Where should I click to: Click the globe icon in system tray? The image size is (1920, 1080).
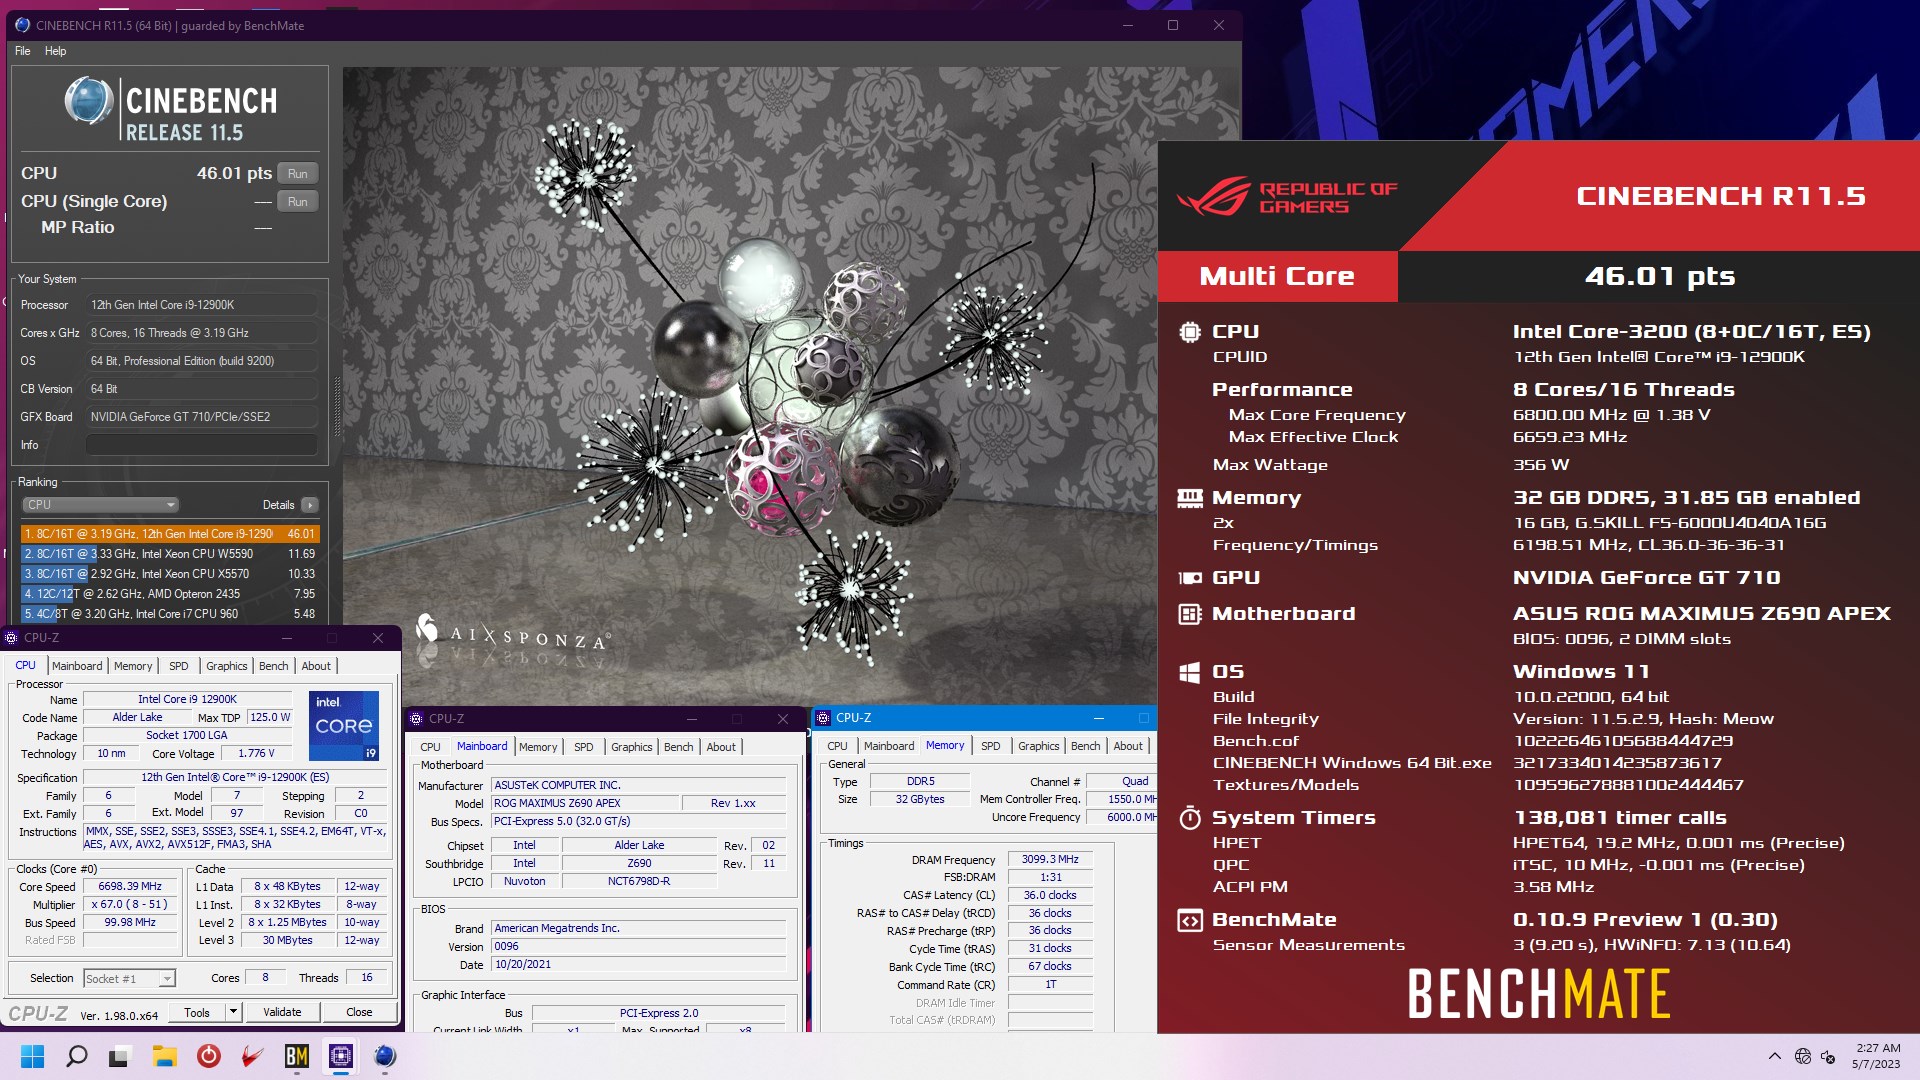tap(1803, 1056)
